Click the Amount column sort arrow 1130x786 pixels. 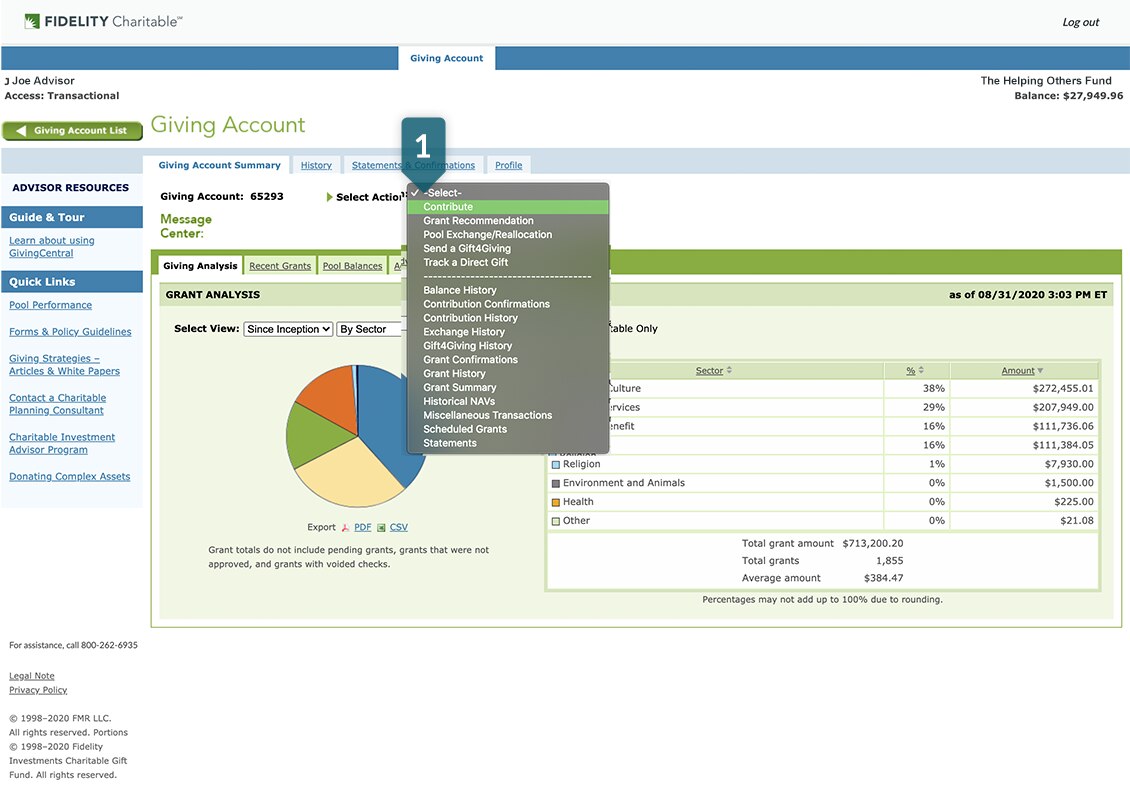point(1040,370)
